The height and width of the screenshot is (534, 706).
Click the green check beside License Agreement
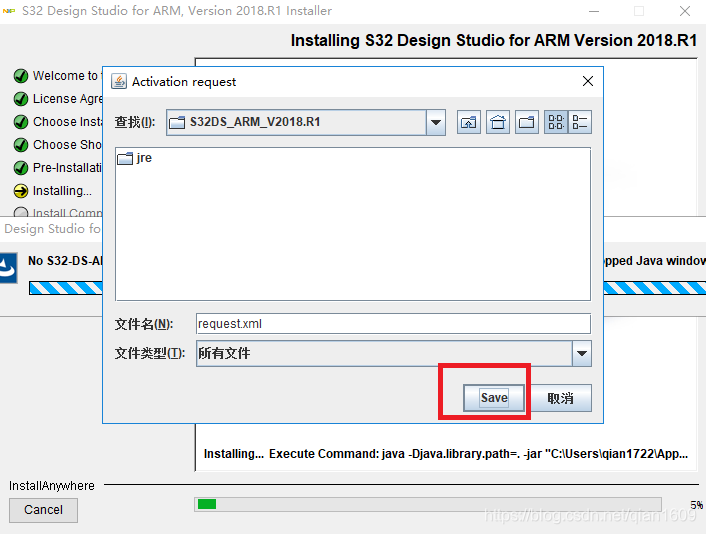point(21,99)
